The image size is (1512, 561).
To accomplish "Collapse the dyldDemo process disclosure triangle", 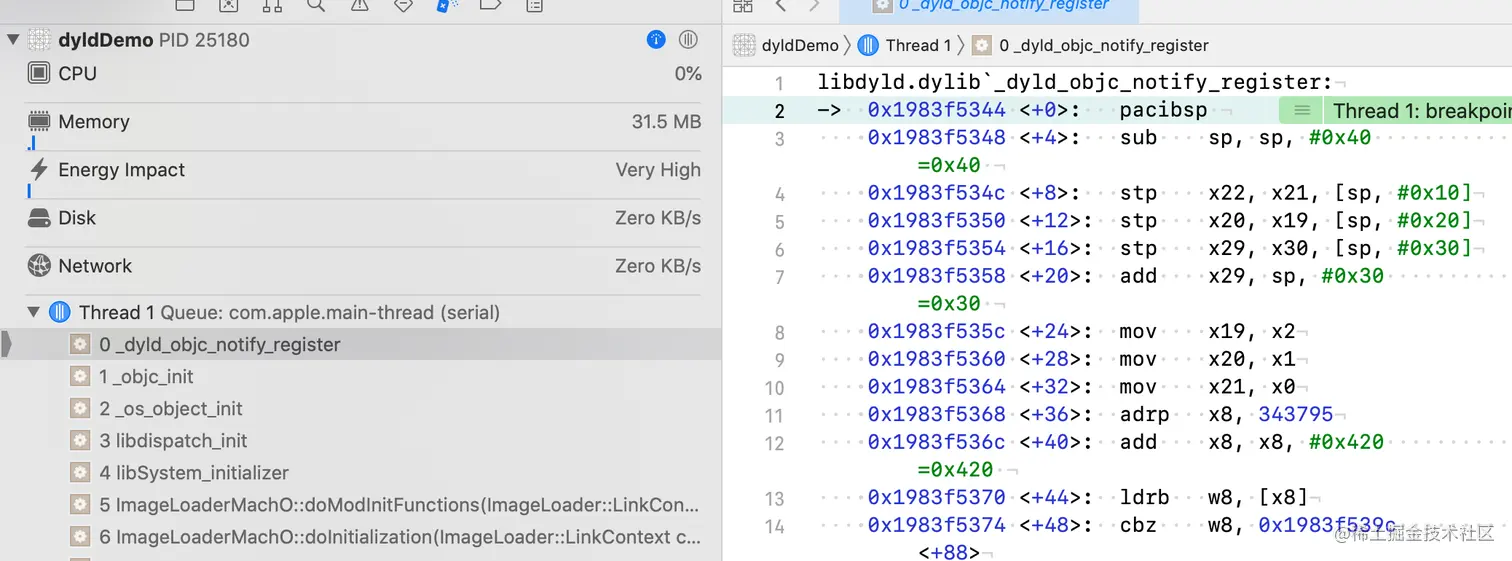I will coord(13,40).
